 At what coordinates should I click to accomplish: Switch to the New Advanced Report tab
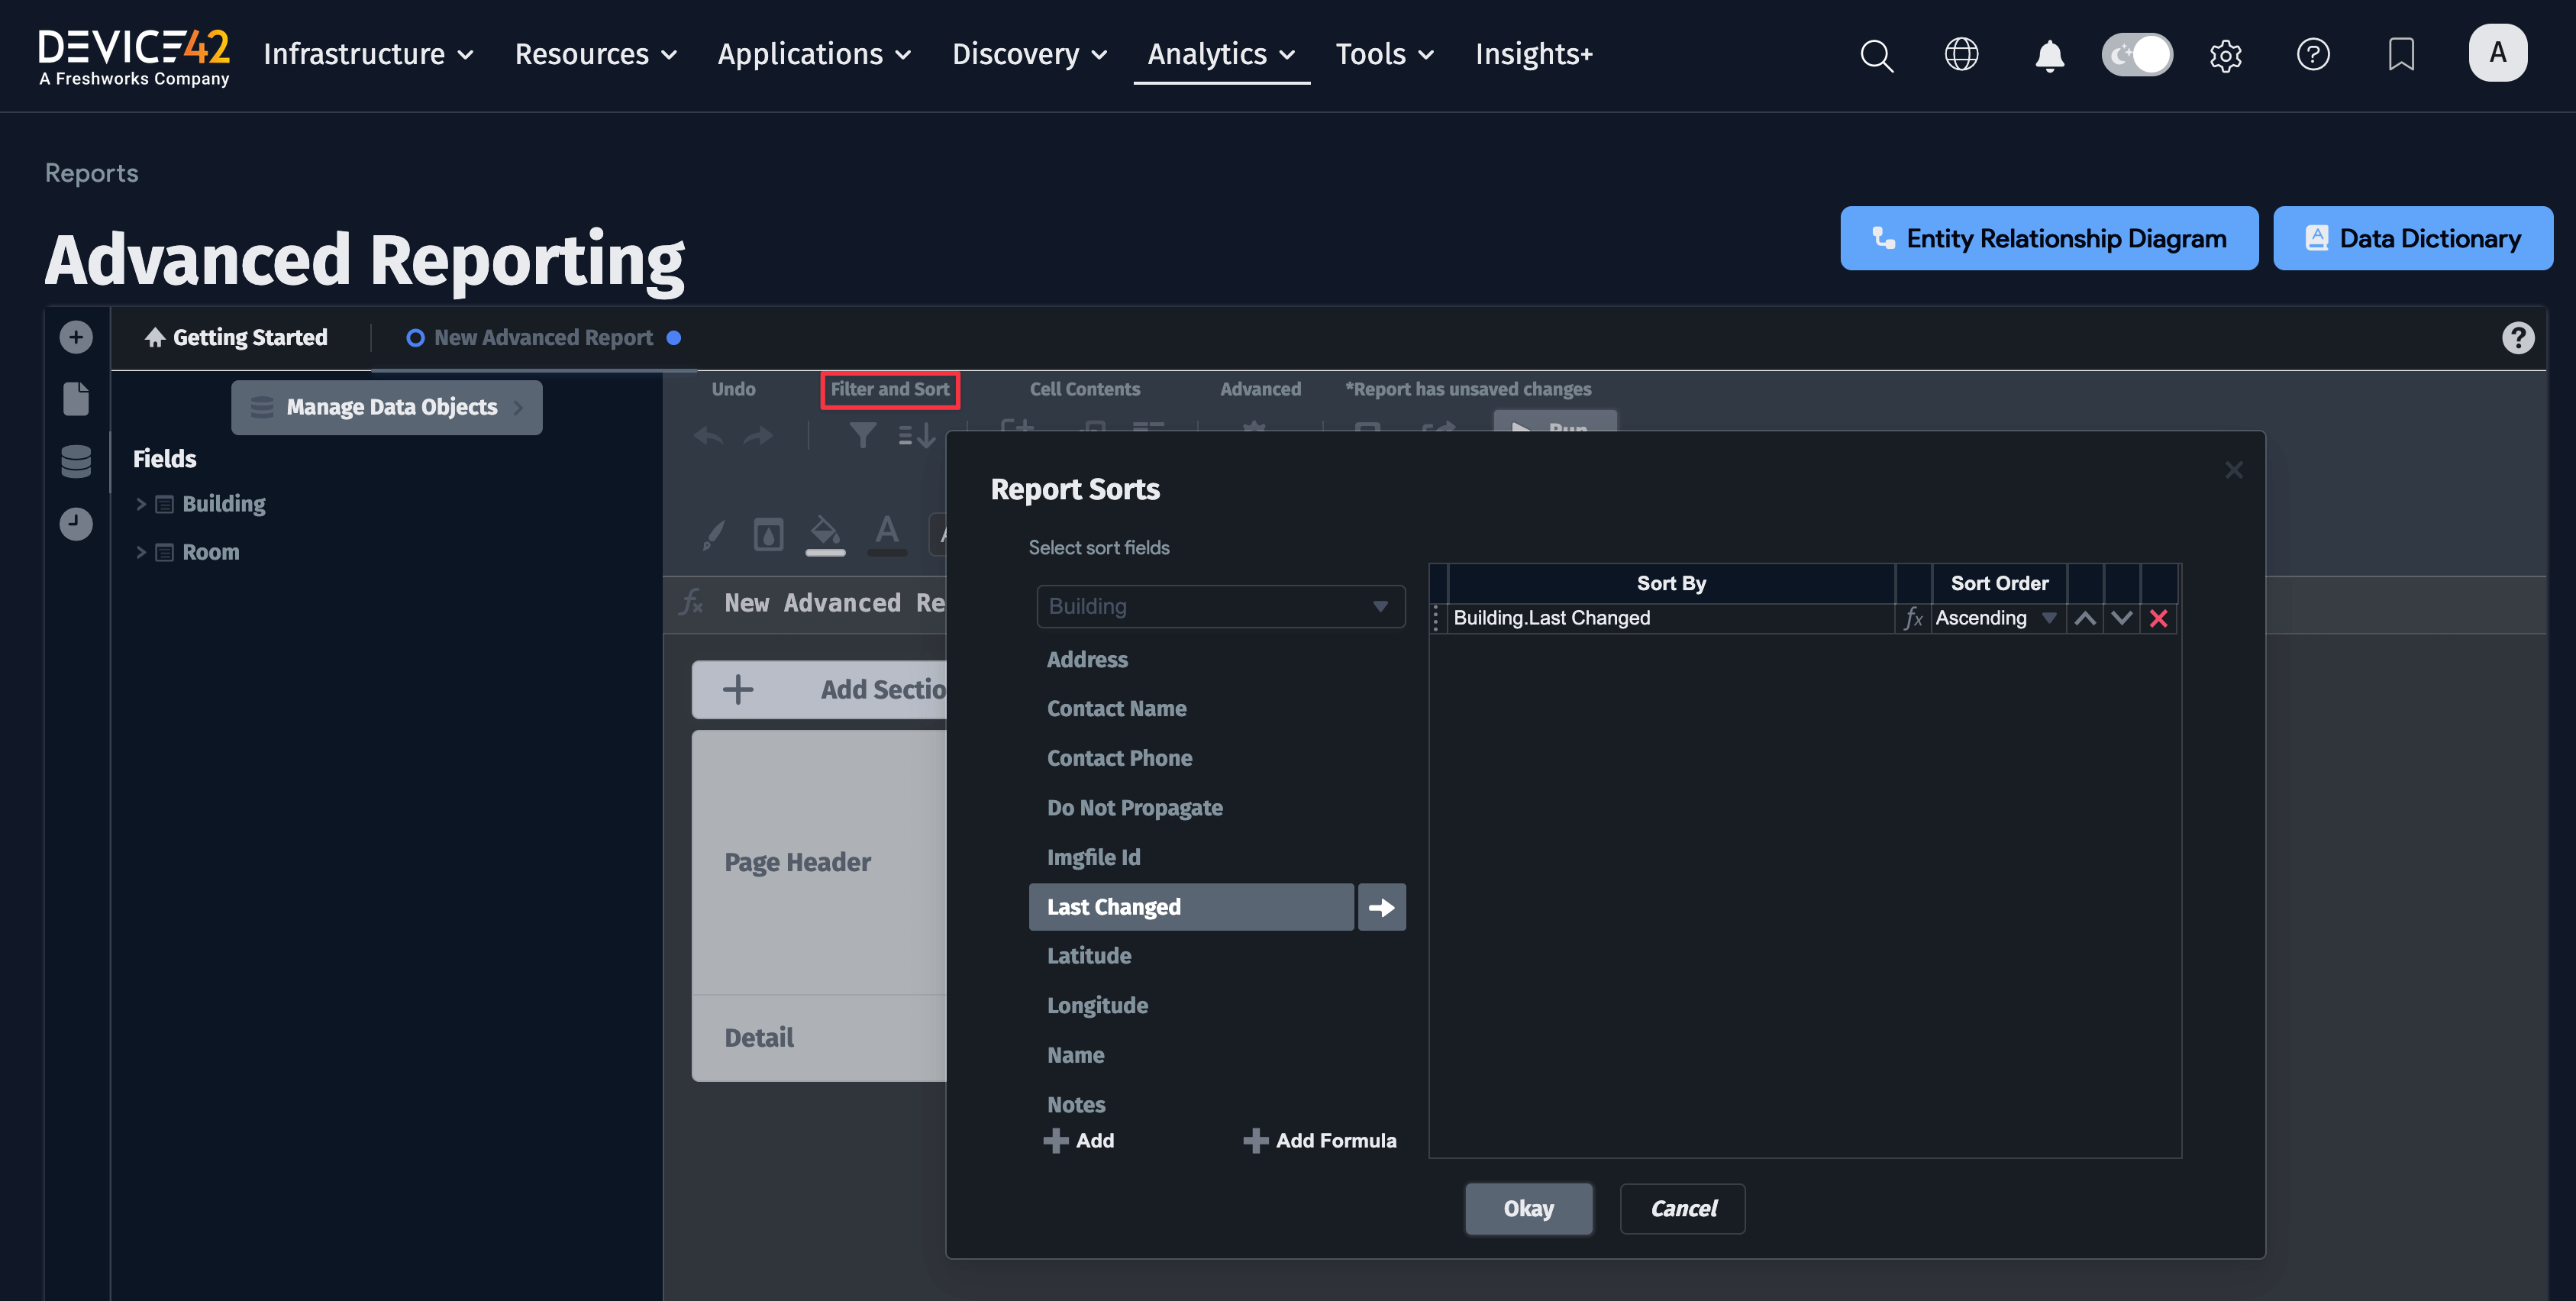click(543, 338)
